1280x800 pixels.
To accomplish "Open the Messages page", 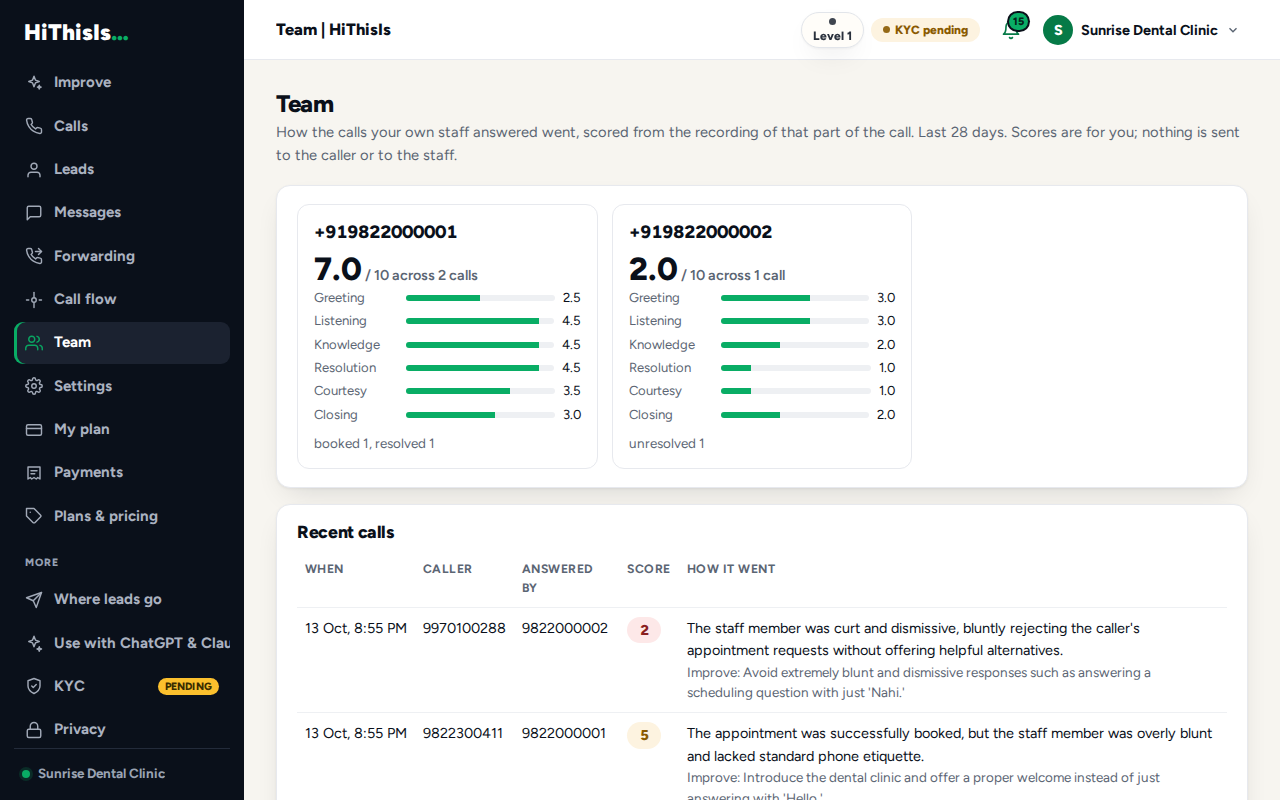I will (122, 212).
